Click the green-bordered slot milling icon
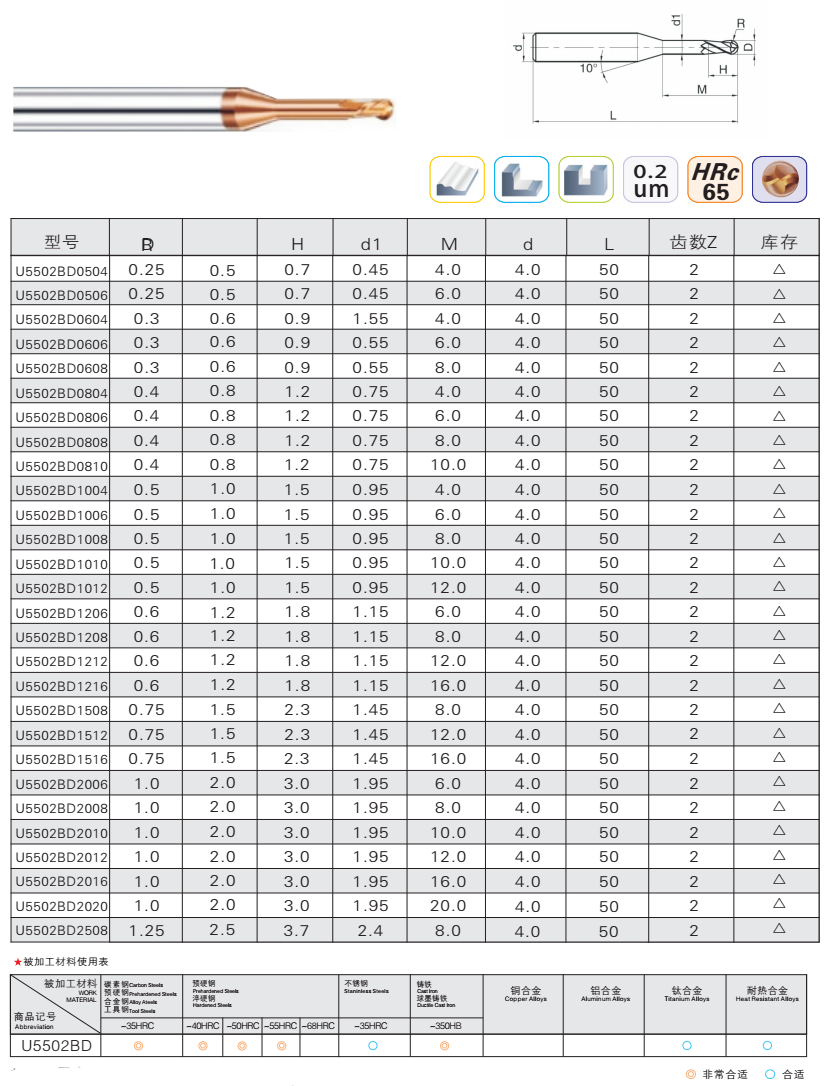The image size is (829, 1086). [586, 179]
